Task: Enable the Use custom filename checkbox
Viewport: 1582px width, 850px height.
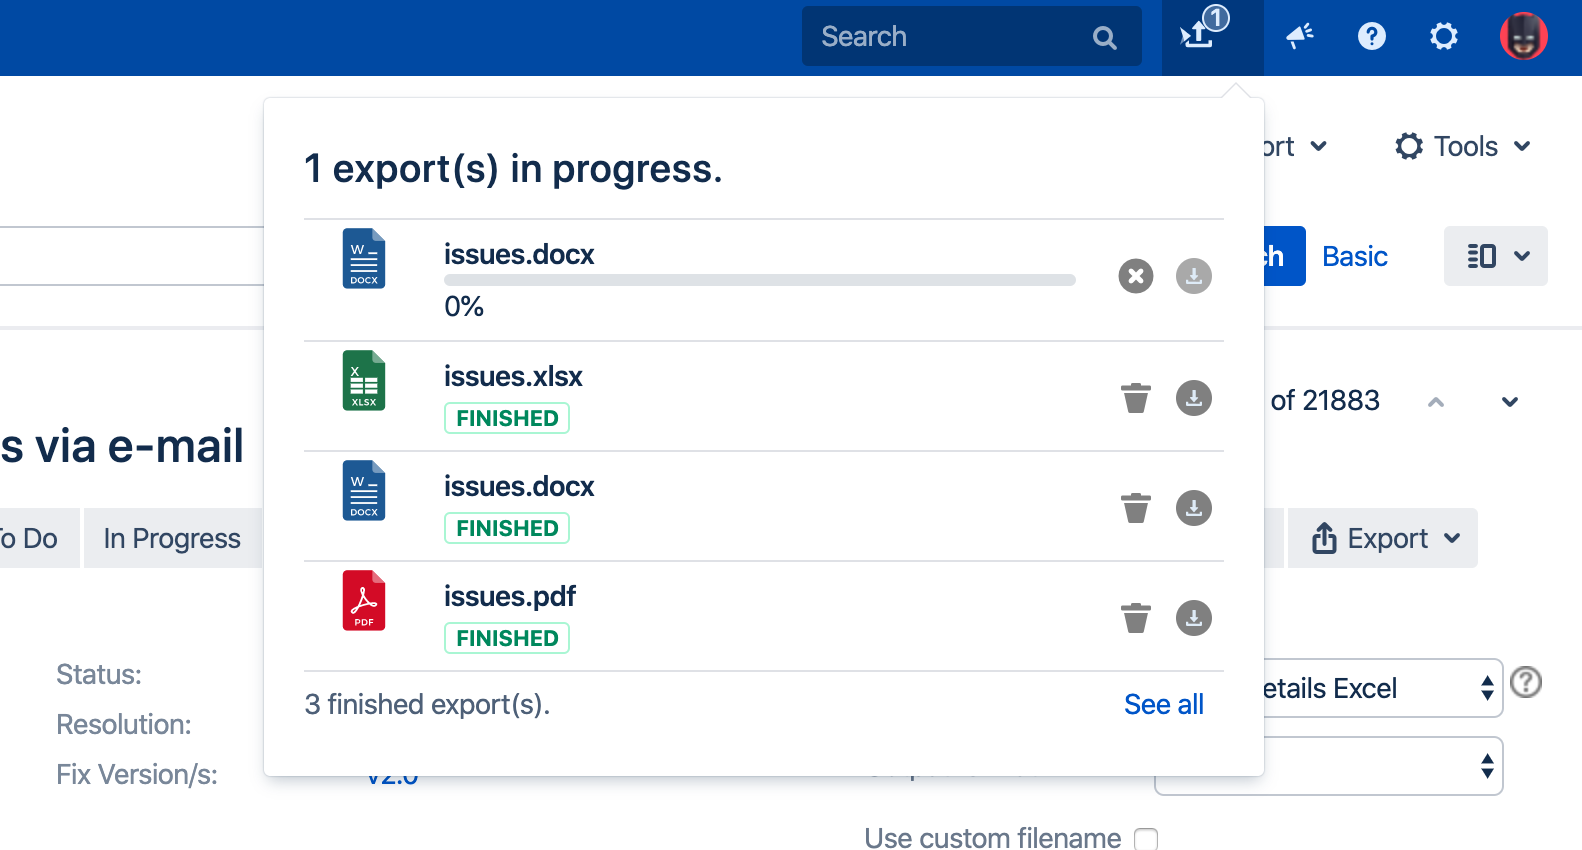Action: 1146,839
